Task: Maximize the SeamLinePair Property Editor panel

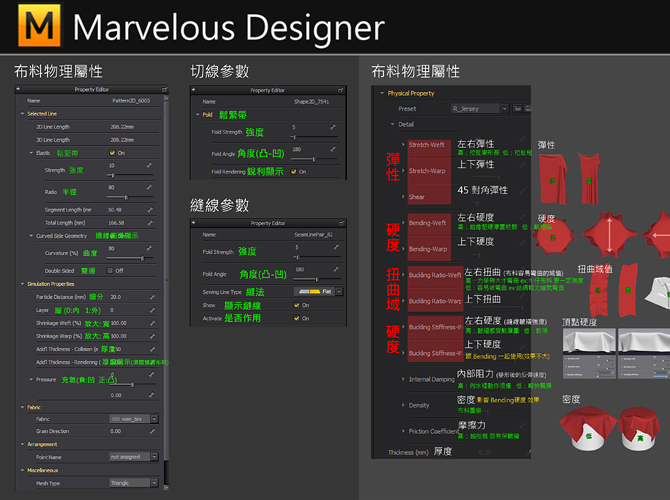Action: [x=341, y=223]
